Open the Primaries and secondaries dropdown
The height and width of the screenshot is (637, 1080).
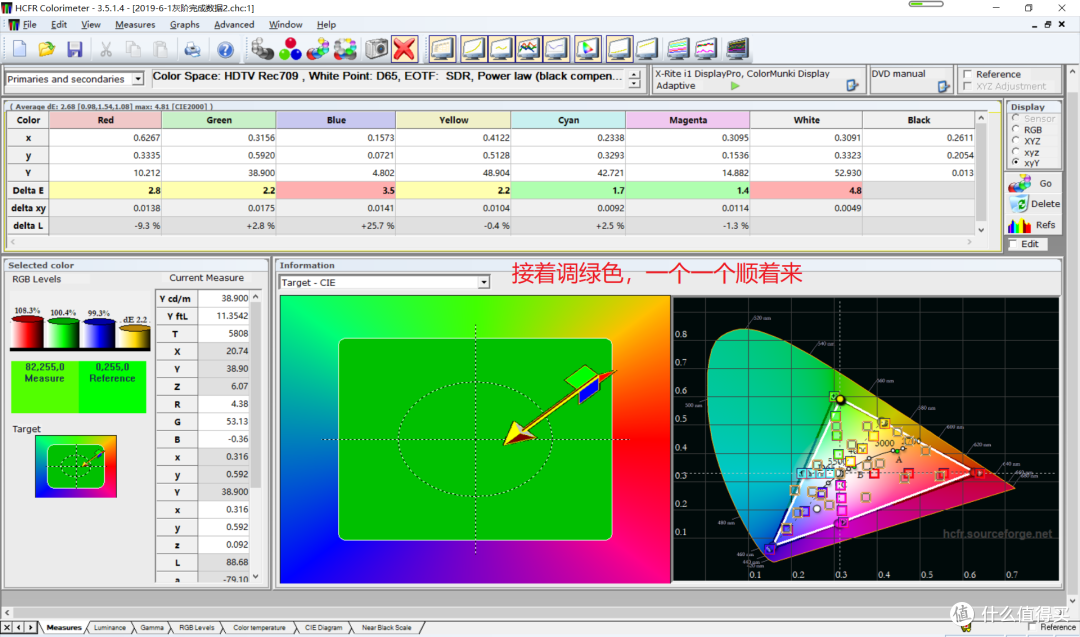137,79
